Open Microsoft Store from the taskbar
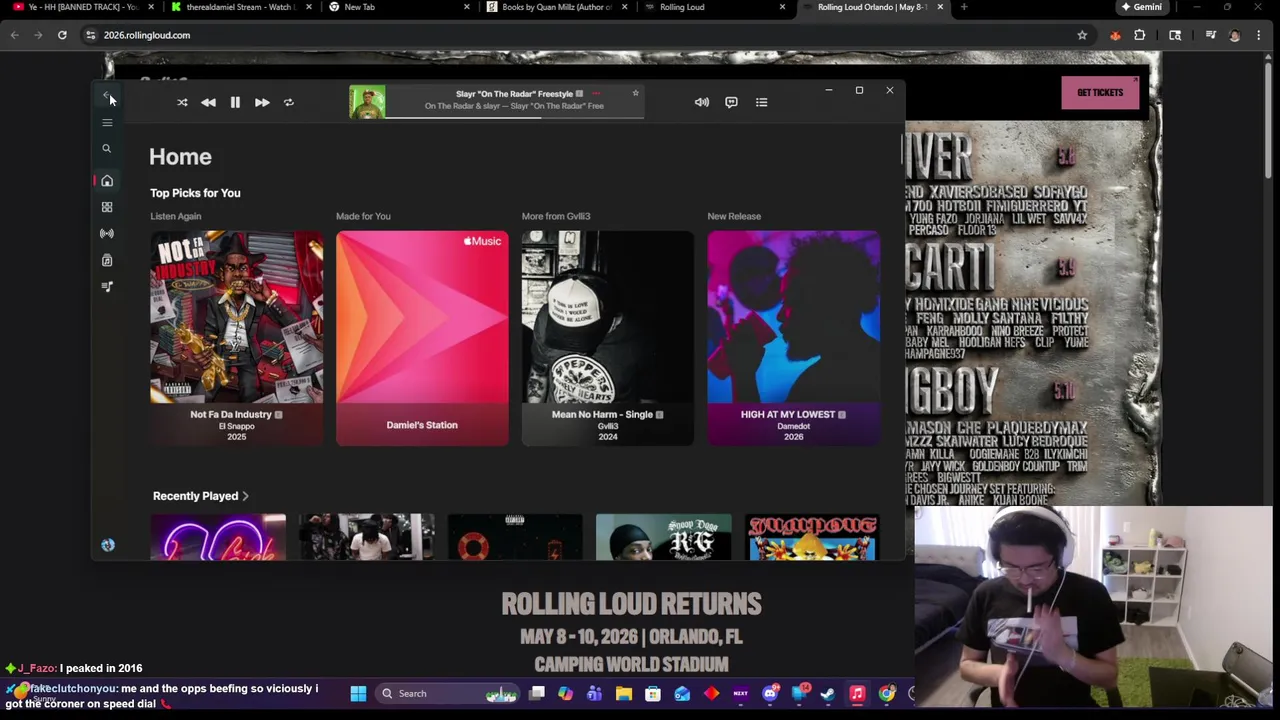Image resolution: width=1280 pixels, height=720 pixels. [x=653, y=693]
